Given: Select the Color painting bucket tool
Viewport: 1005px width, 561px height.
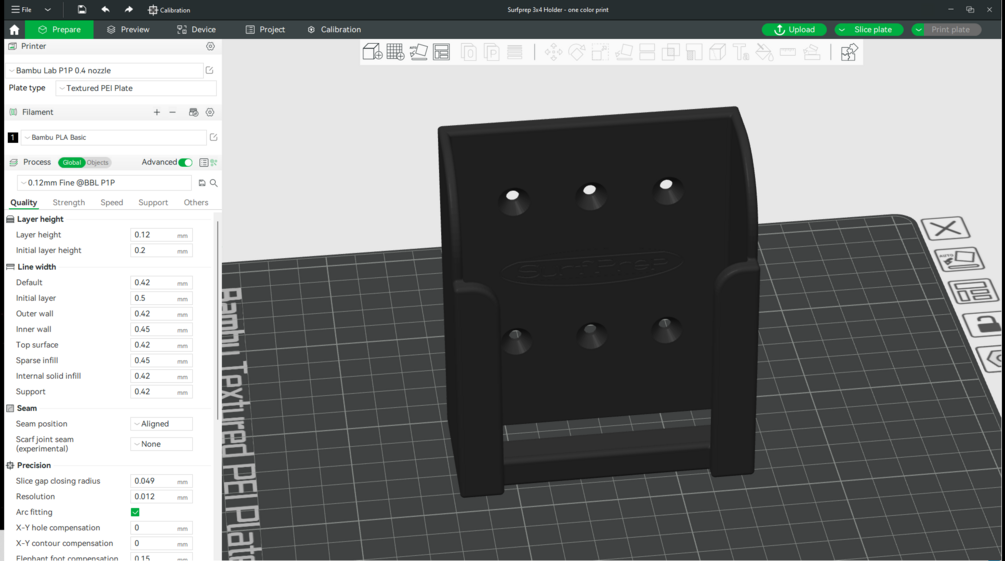Looking at the screenshot, I should [x=764, y=52].
